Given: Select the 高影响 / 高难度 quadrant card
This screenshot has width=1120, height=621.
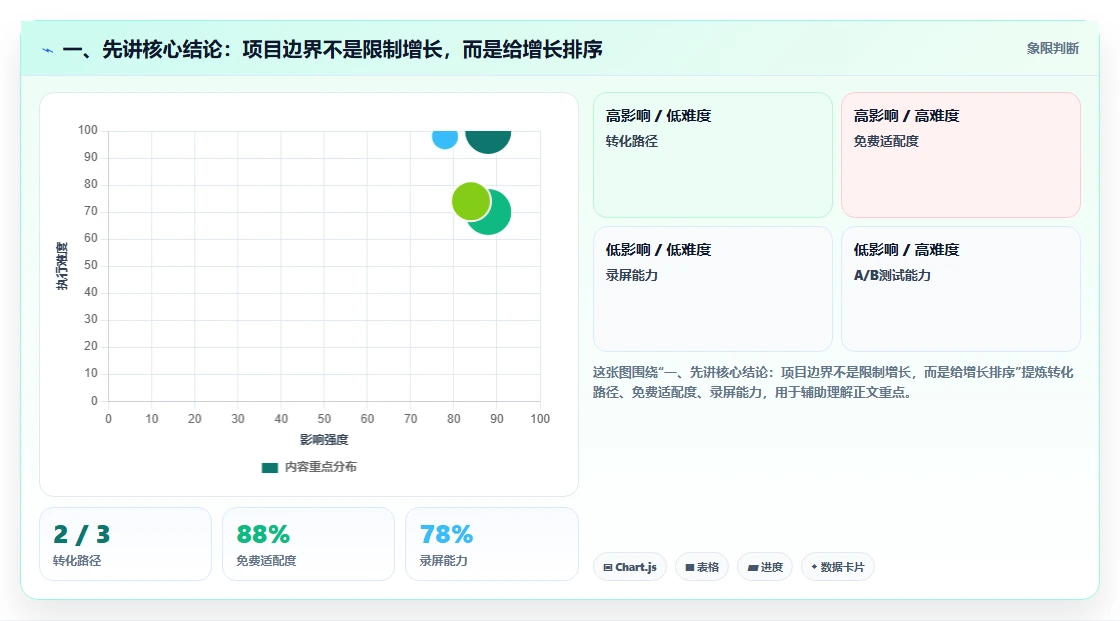Looking at the screenshot, I should [961, 155].
